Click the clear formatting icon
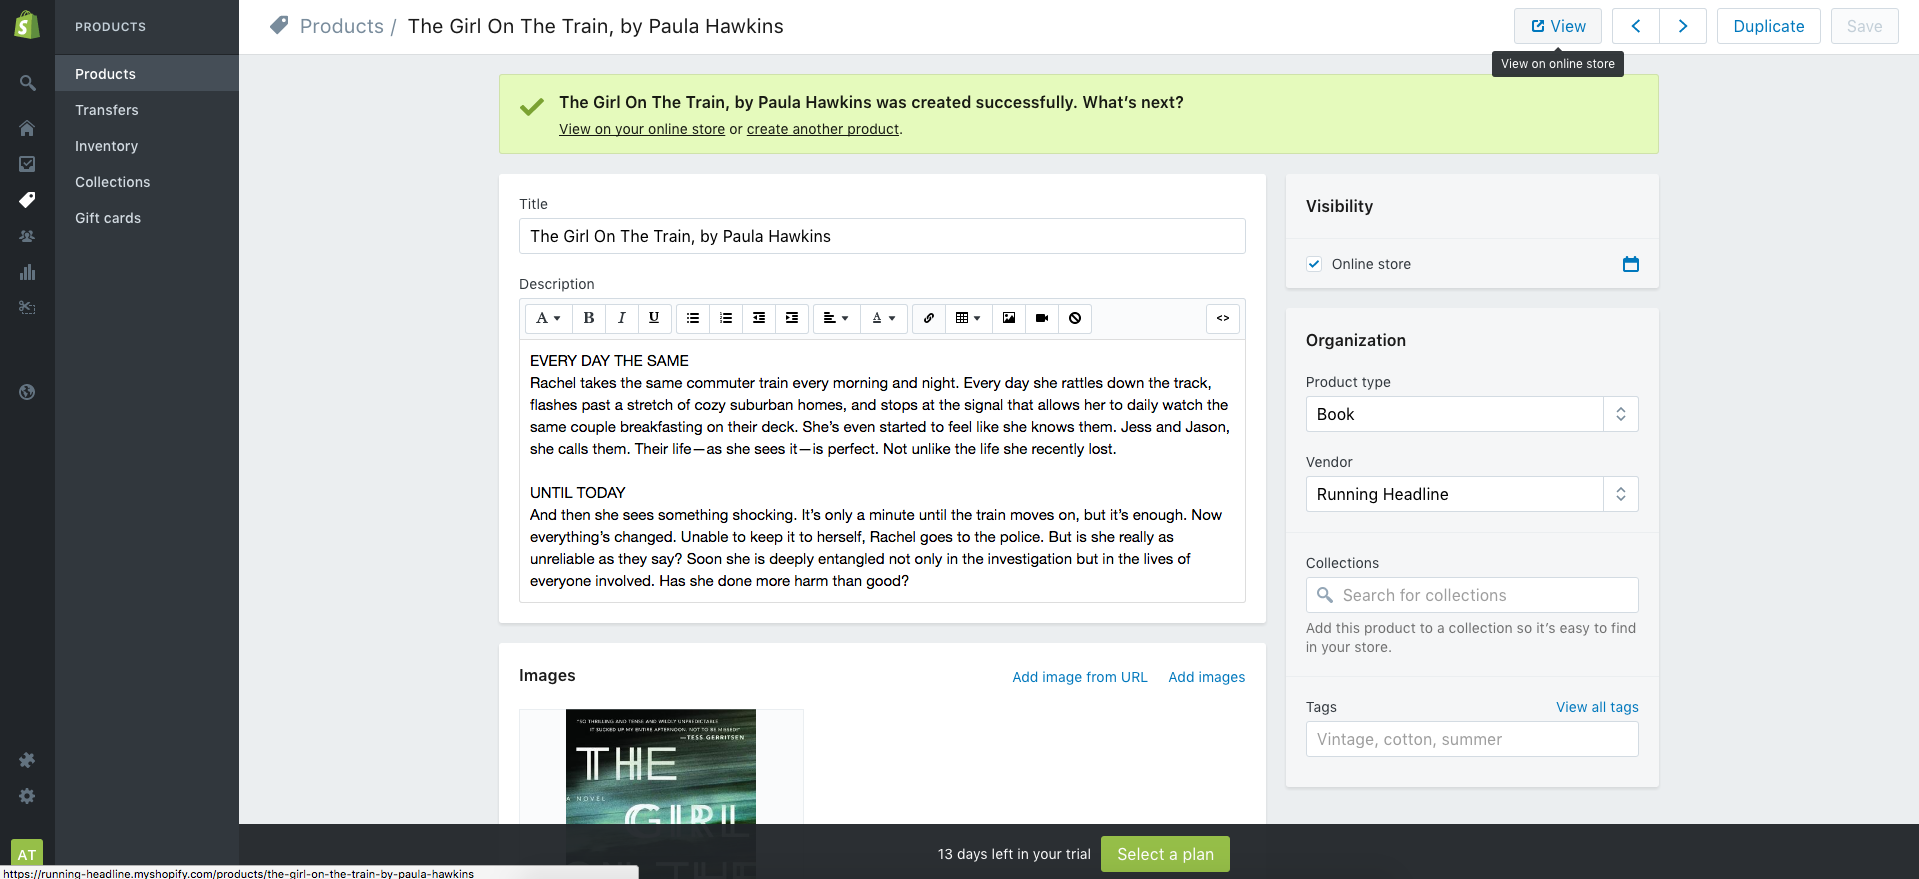This screenshot has height=879, width=1919. (1075, 318)
